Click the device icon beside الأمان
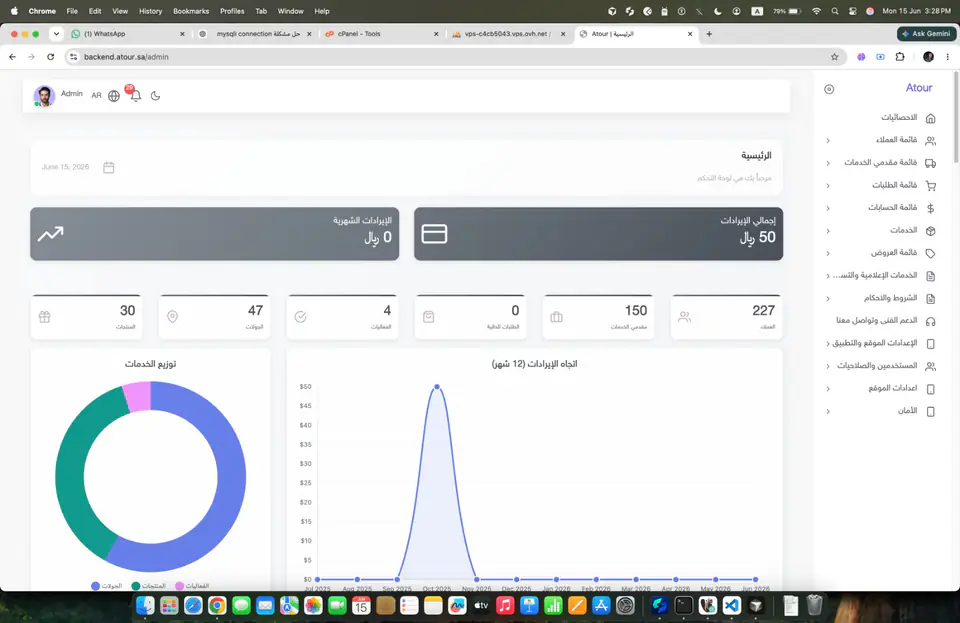 [x=930, y=411]
